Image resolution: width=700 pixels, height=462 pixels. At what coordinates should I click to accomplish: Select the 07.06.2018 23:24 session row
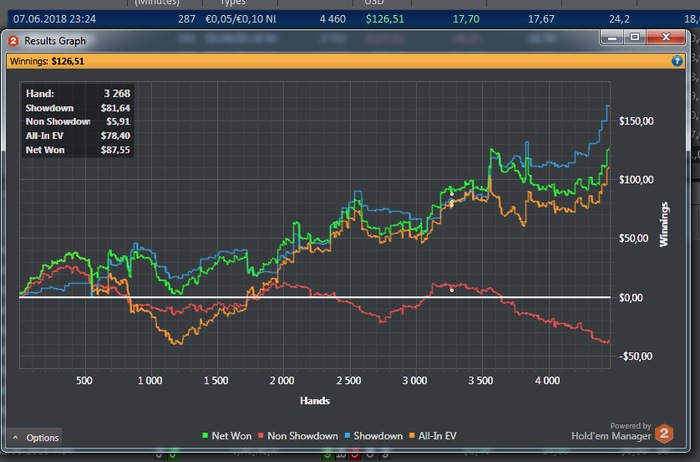coord(354,19)
